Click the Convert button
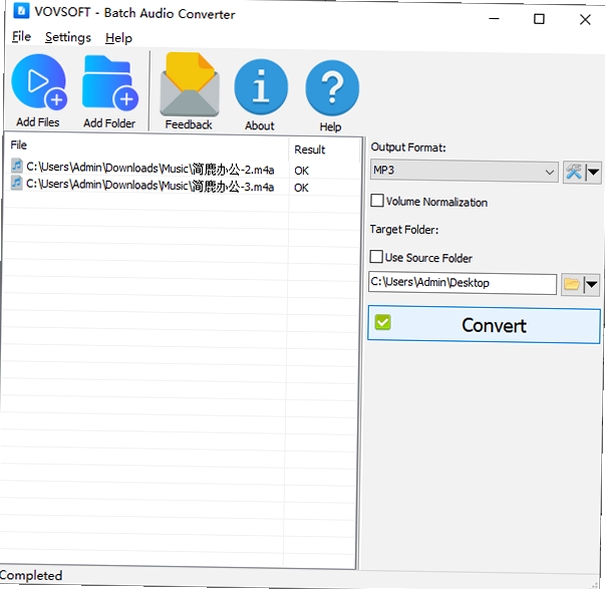Screen dimensions: 605x589 484,324
